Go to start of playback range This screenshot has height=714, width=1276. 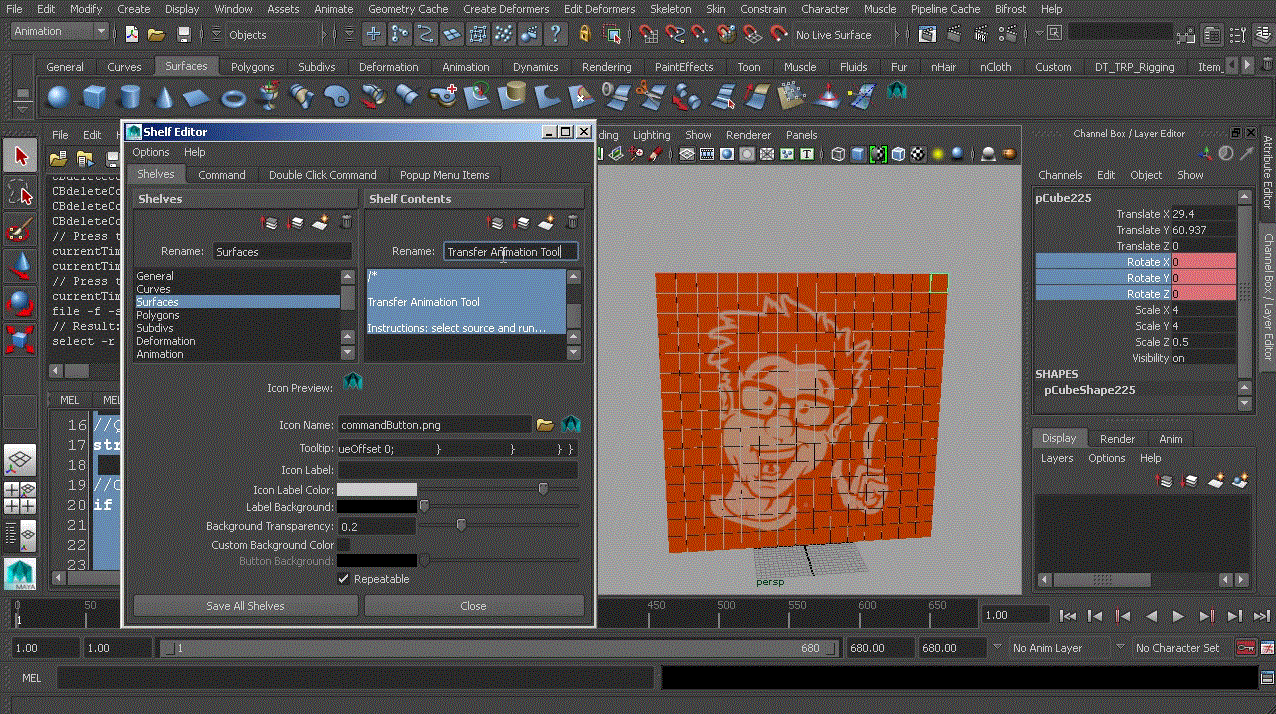pos(1068,616)
